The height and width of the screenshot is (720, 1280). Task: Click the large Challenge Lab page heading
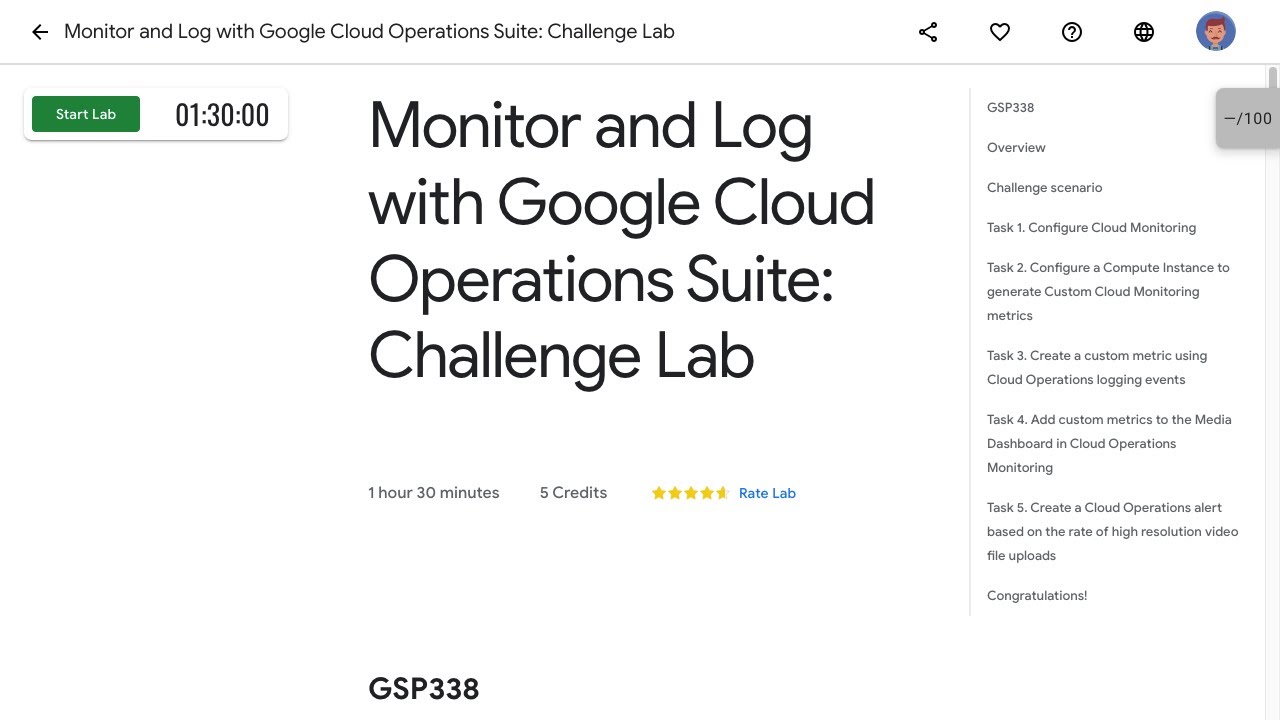point(621,241)
